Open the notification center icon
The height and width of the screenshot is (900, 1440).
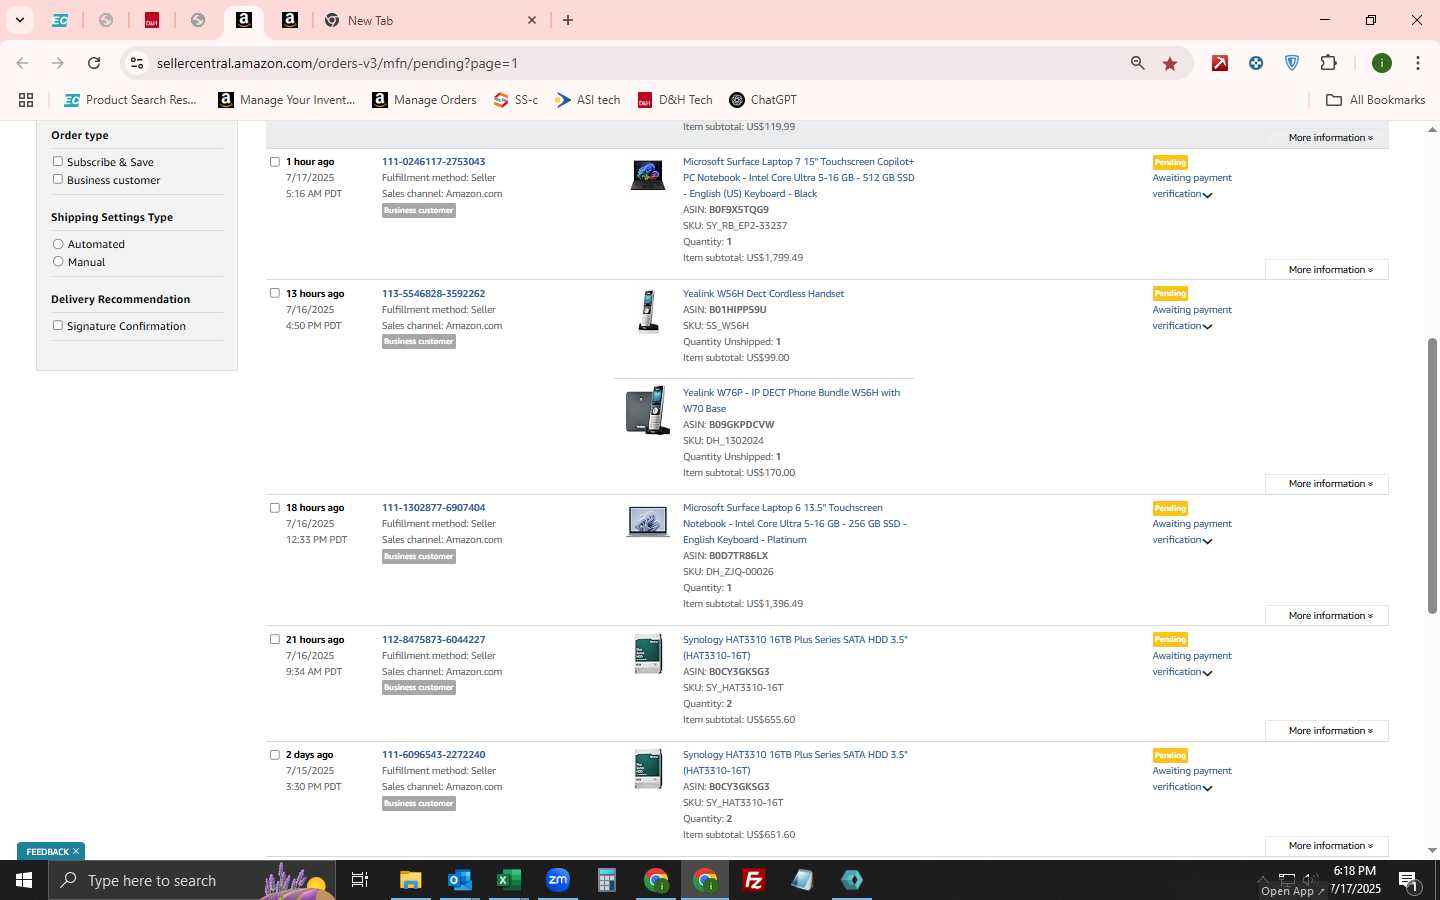1409,881
